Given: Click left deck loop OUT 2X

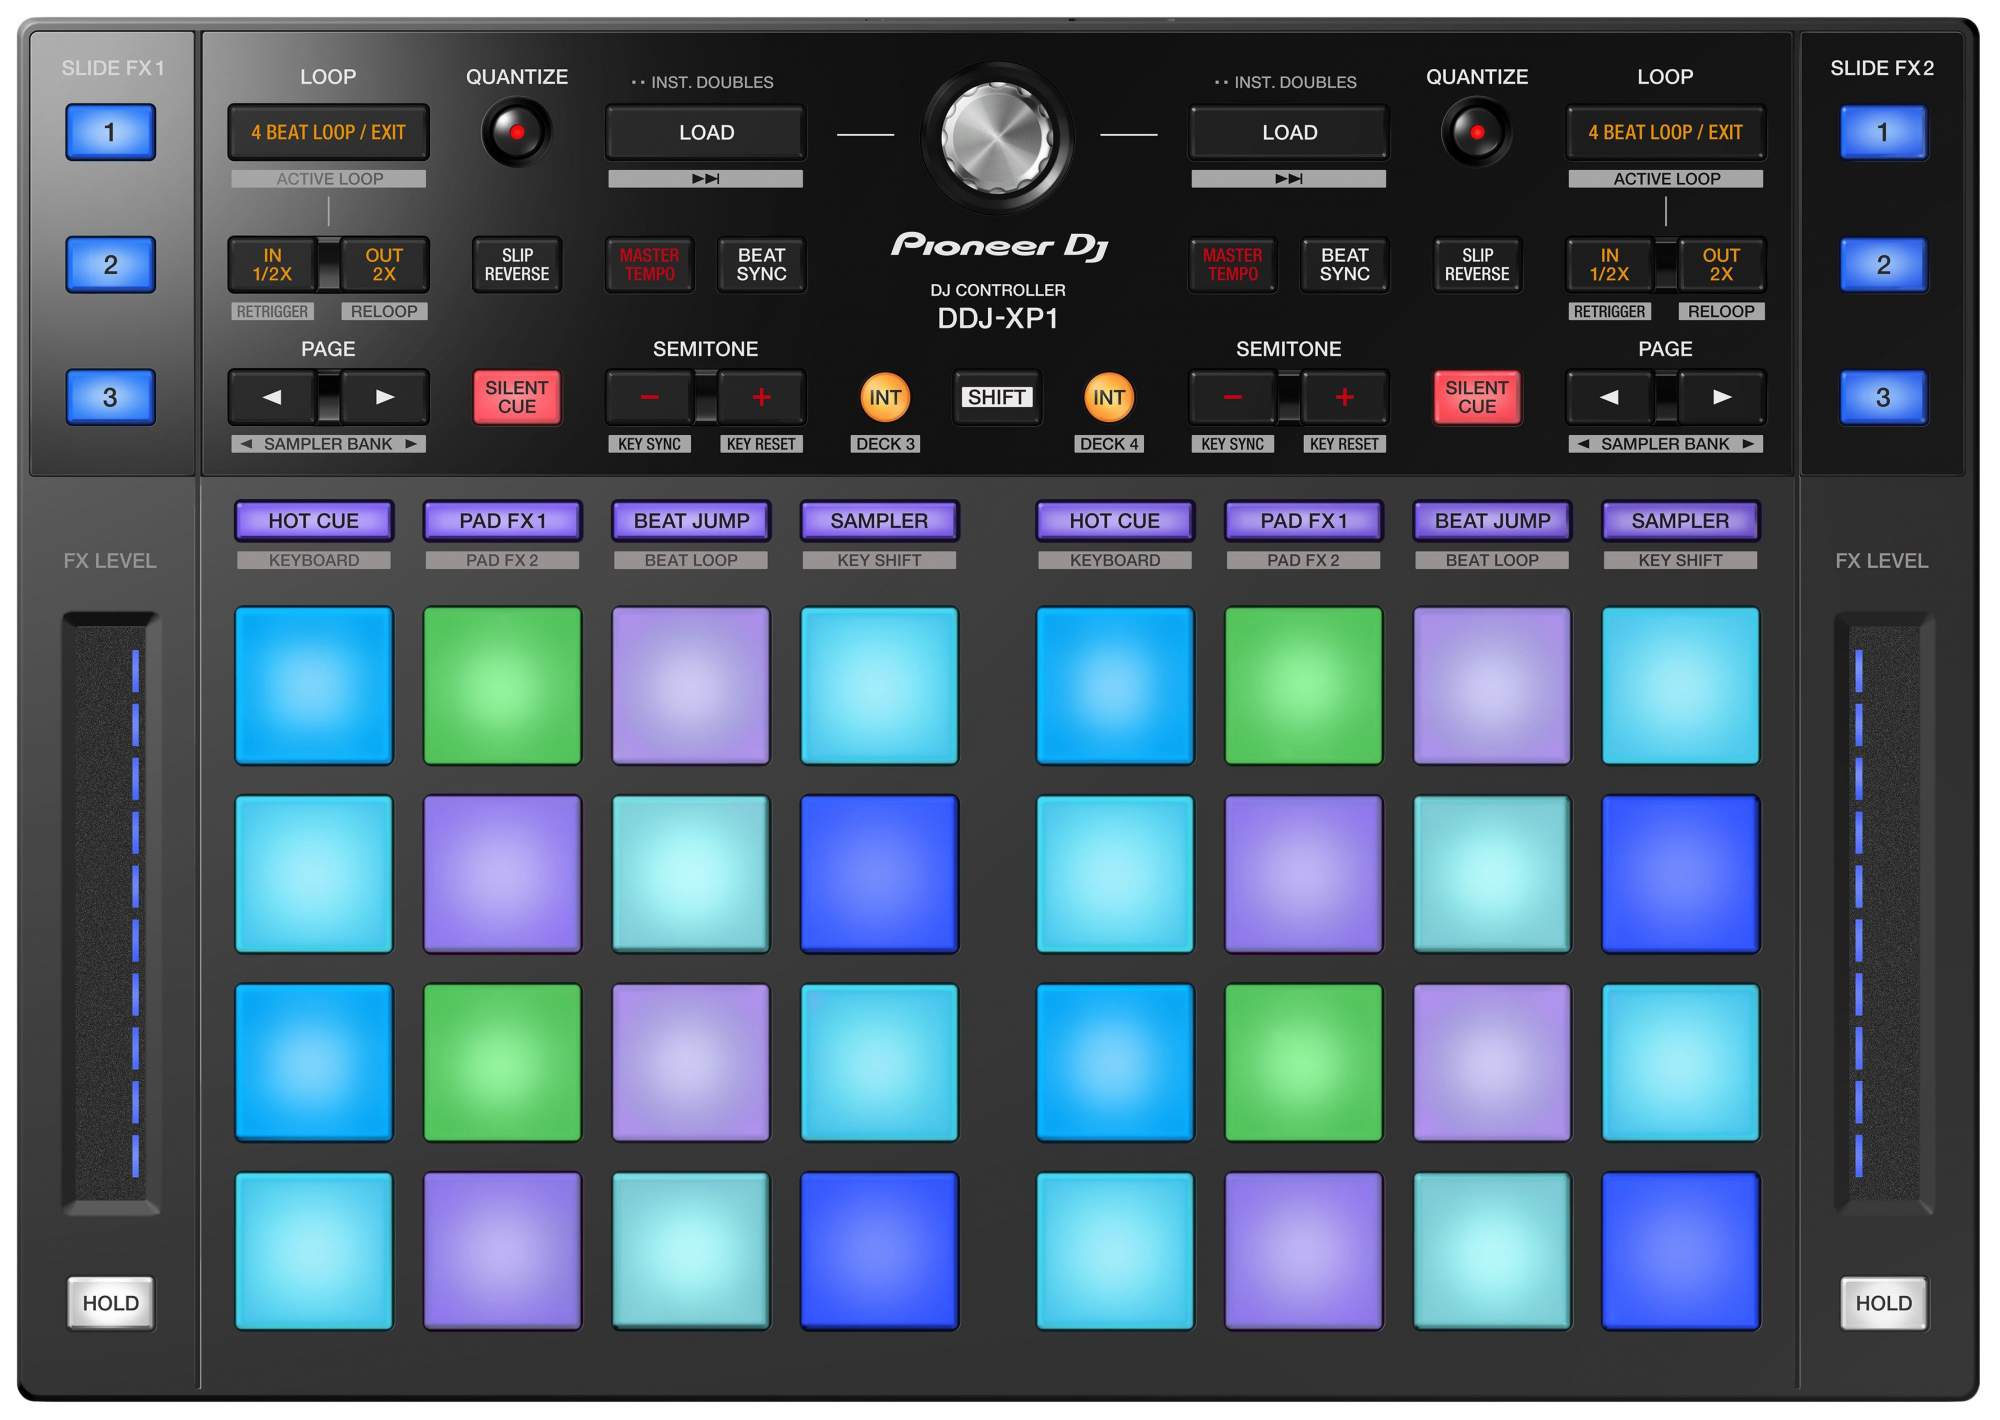Looking at the screenshot, I should [x=384, y=264].
